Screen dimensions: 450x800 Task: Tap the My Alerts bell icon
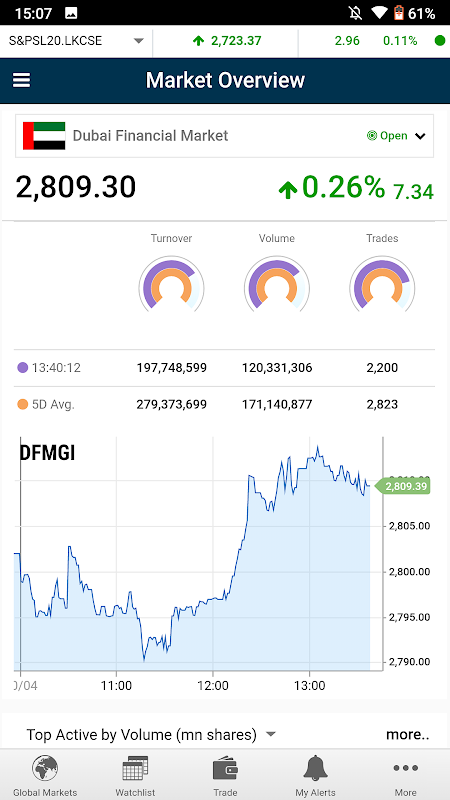(315, 769)
